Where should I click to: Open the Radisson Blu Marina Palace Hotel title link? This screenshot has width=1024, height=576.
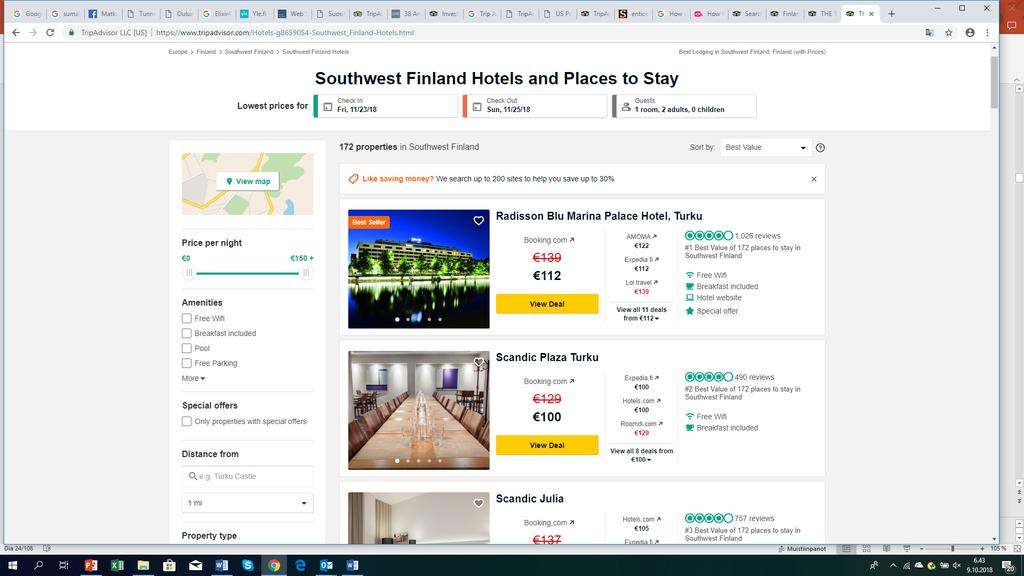(x=599, y=216)
